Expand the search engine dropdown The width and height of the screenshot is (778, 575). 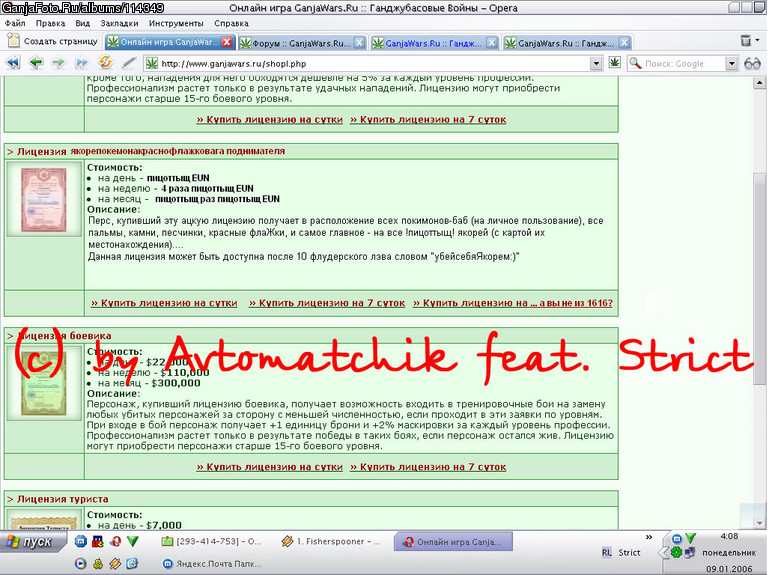[x=731, y=64]
